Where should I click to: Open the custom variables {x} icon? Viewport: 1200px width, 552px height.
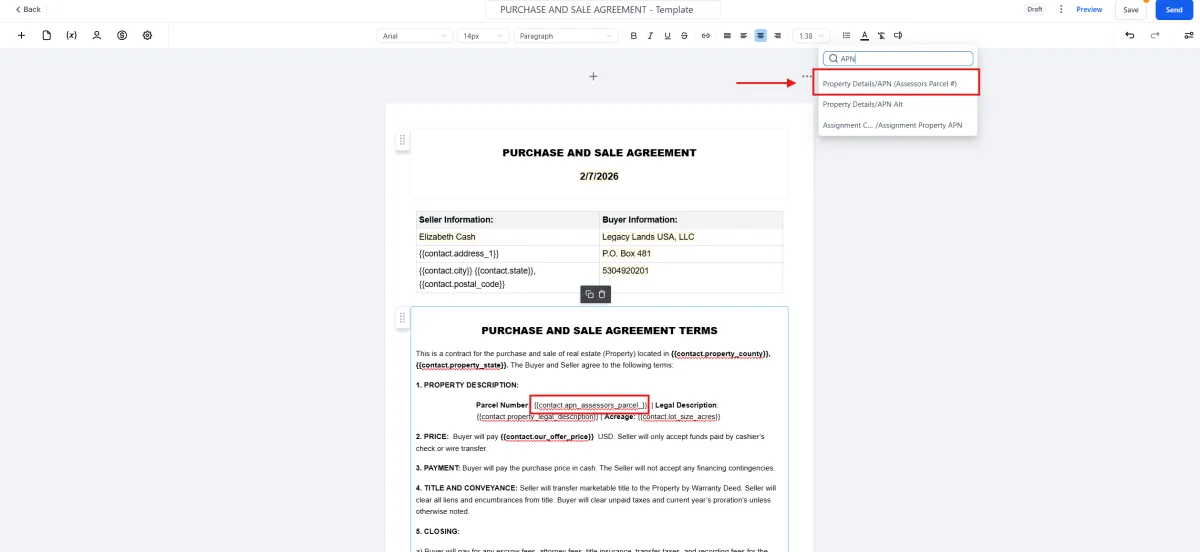point(72,35)
